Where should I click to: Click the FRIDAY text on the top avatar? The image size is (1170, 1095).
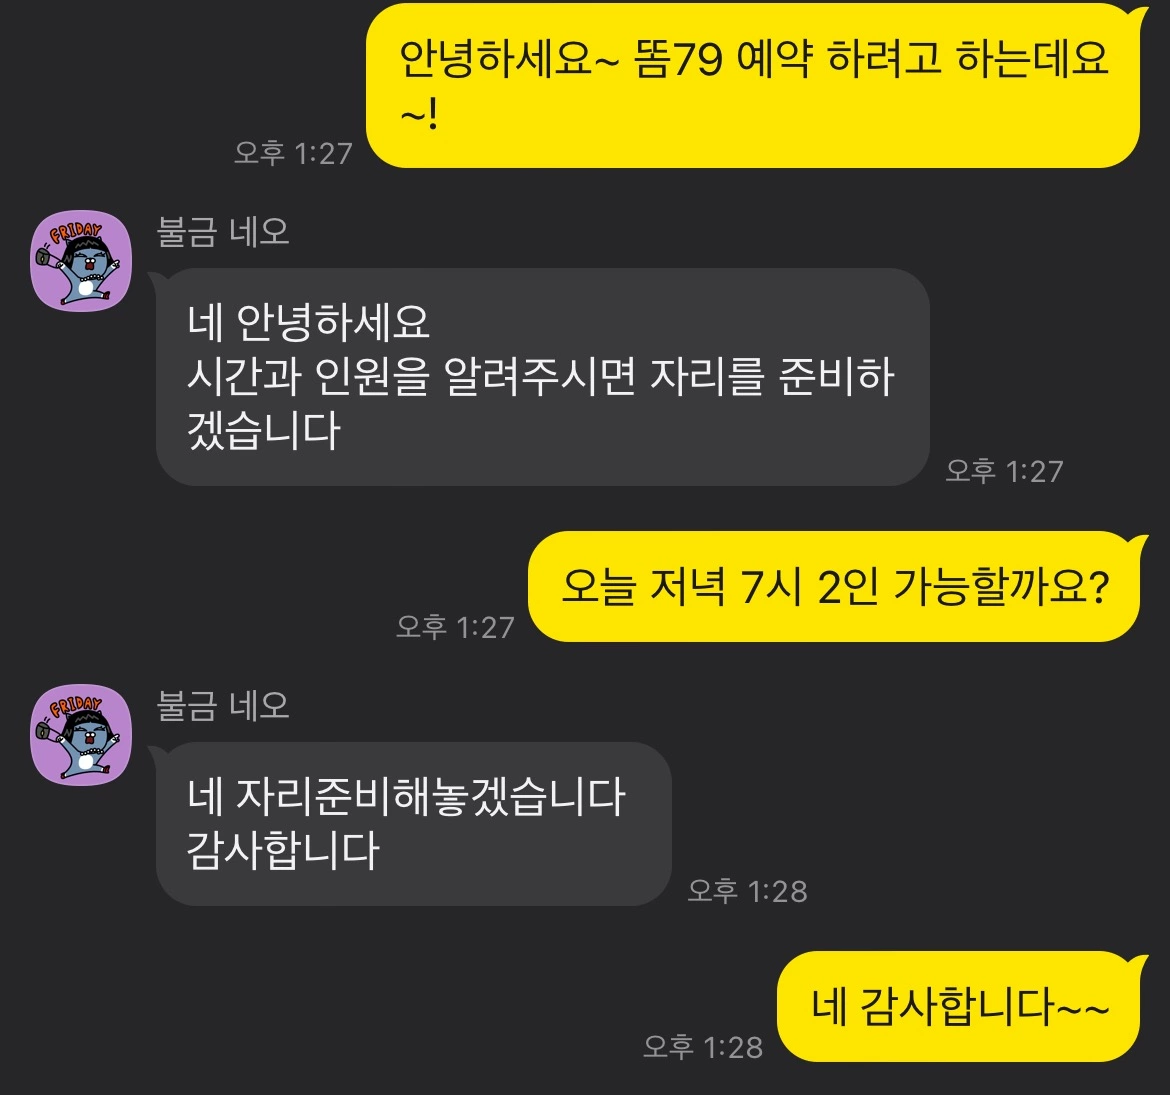click(75, 232)
